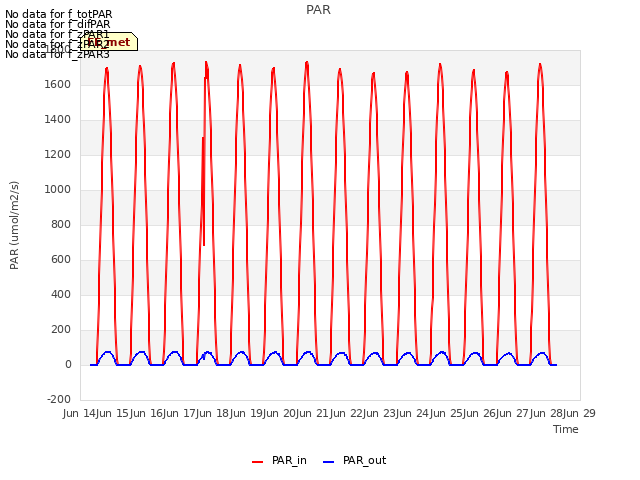Toggle PAR_out series in legend
Image resolution: width=640 pixels, height=480 pixels.
(354, 461)
